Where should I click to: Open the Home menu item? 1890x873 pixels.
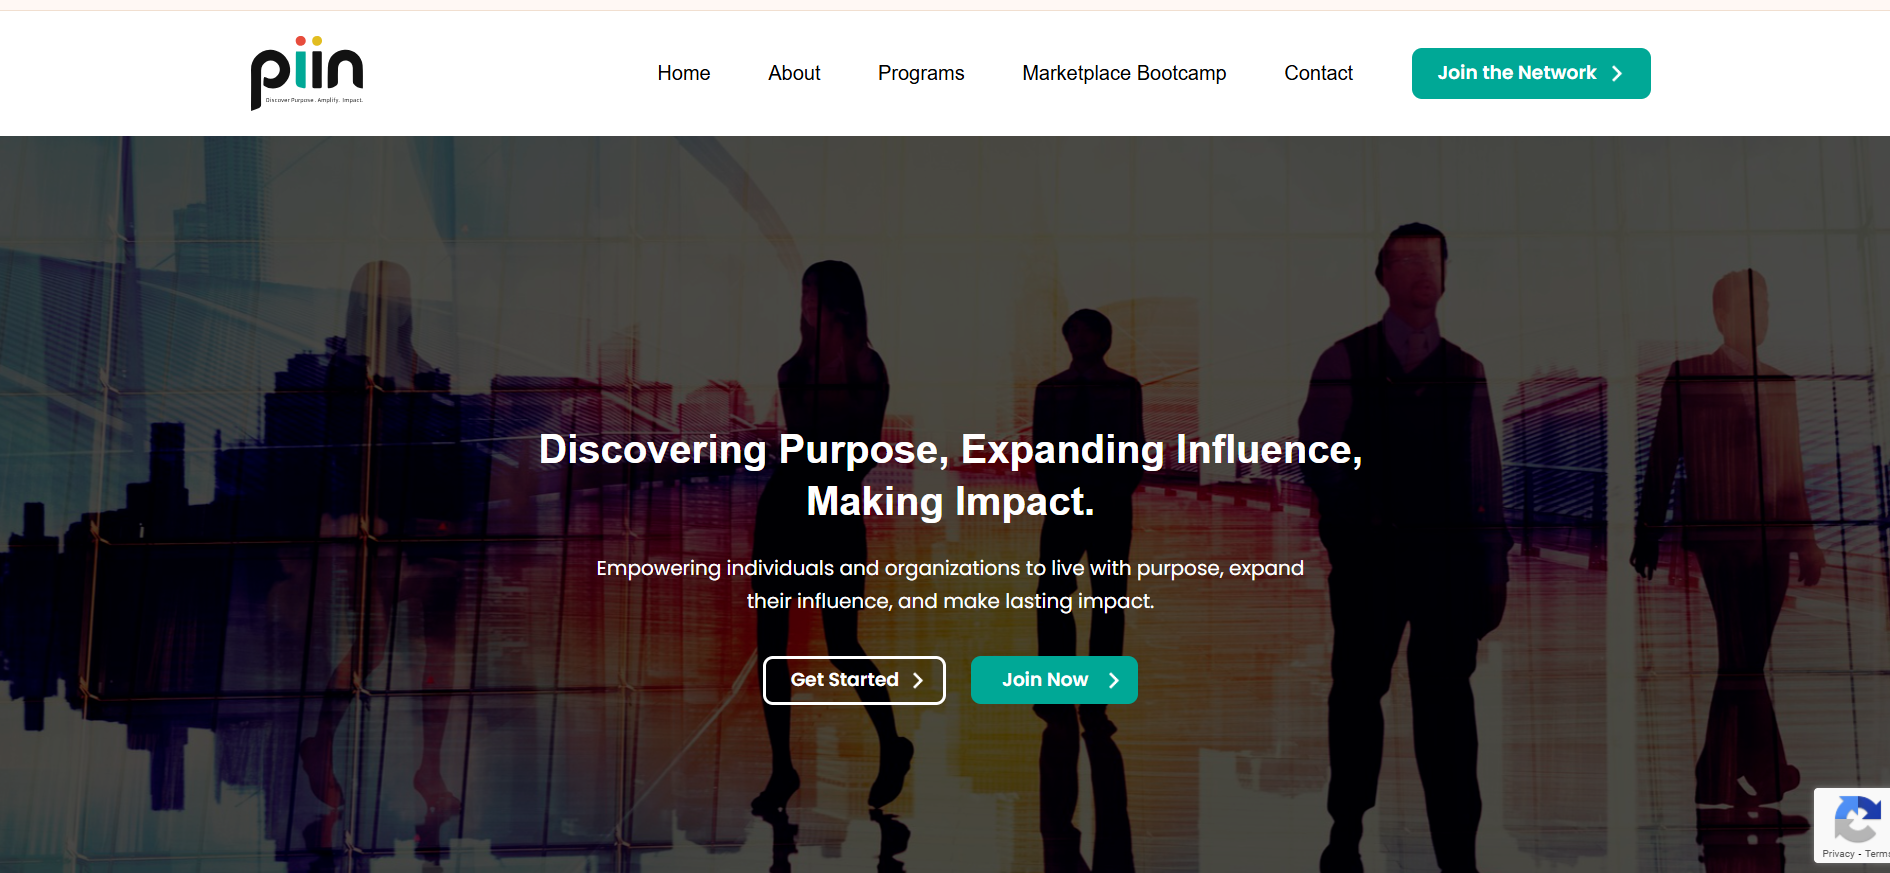[684, 73]
